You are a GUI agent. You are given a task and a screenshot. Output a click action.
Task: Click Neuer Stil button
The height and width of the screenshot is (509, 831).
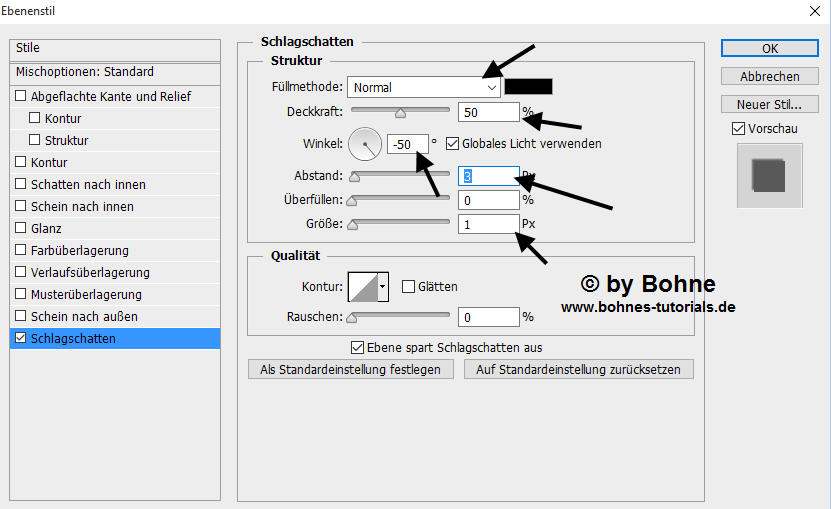[x=769, y=105]
